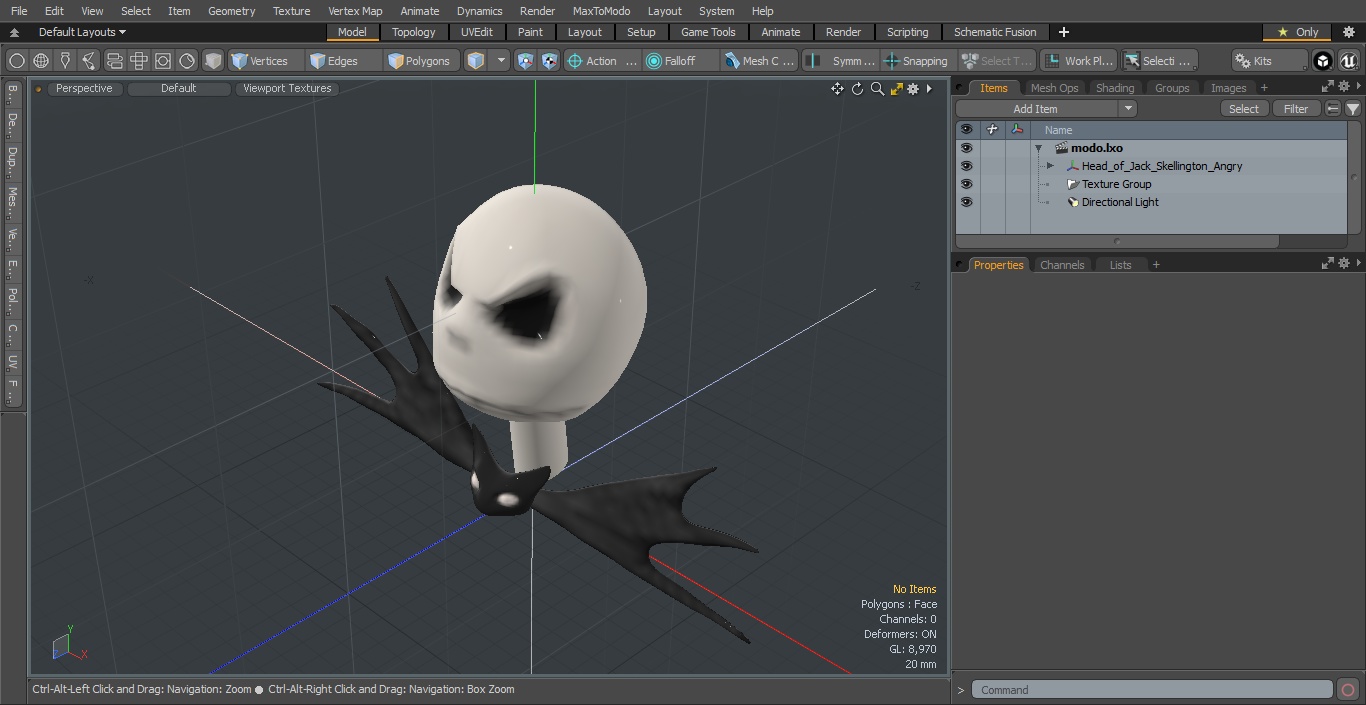Add a new layout tab with plus
Viewport: 1366px width, 705px height.
[x=1063, y=32]
